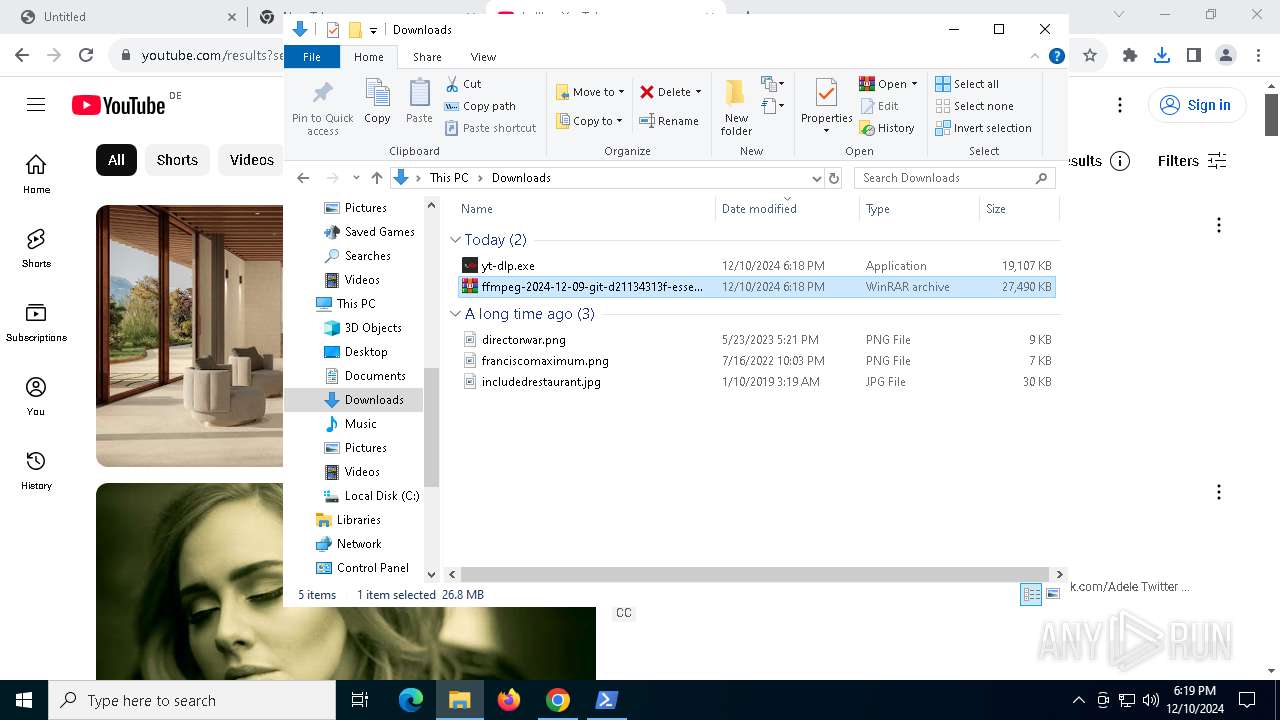This screenshot has height=720, width=1280.
Task: Open Task View on taskbar
Action: pos(360,700)
